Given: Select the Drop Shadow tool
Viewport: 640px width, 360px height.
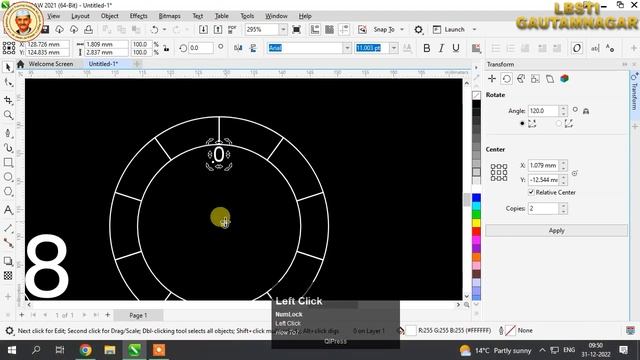Looking at the screenshot, I should (8, 261).
